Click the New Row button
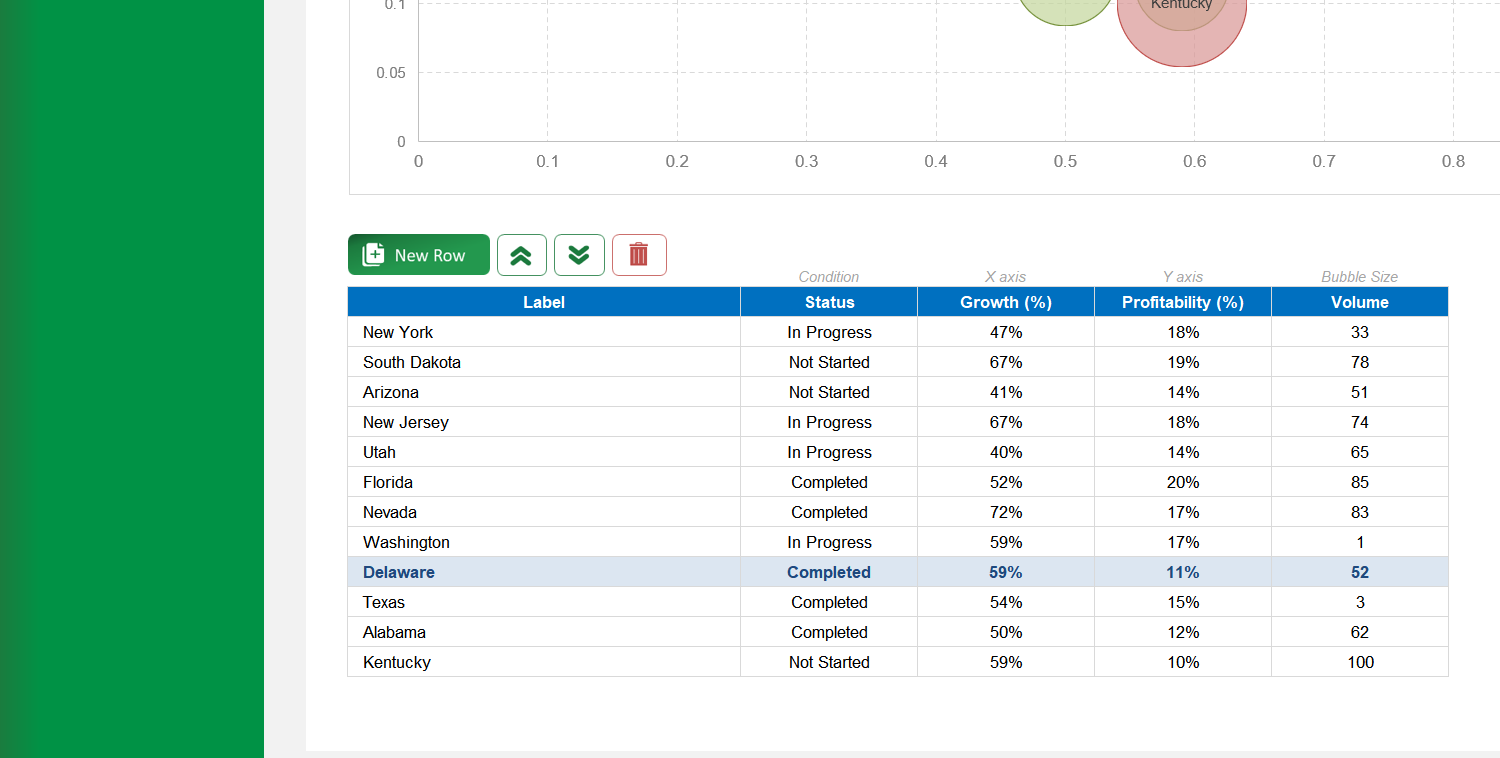 418,255
